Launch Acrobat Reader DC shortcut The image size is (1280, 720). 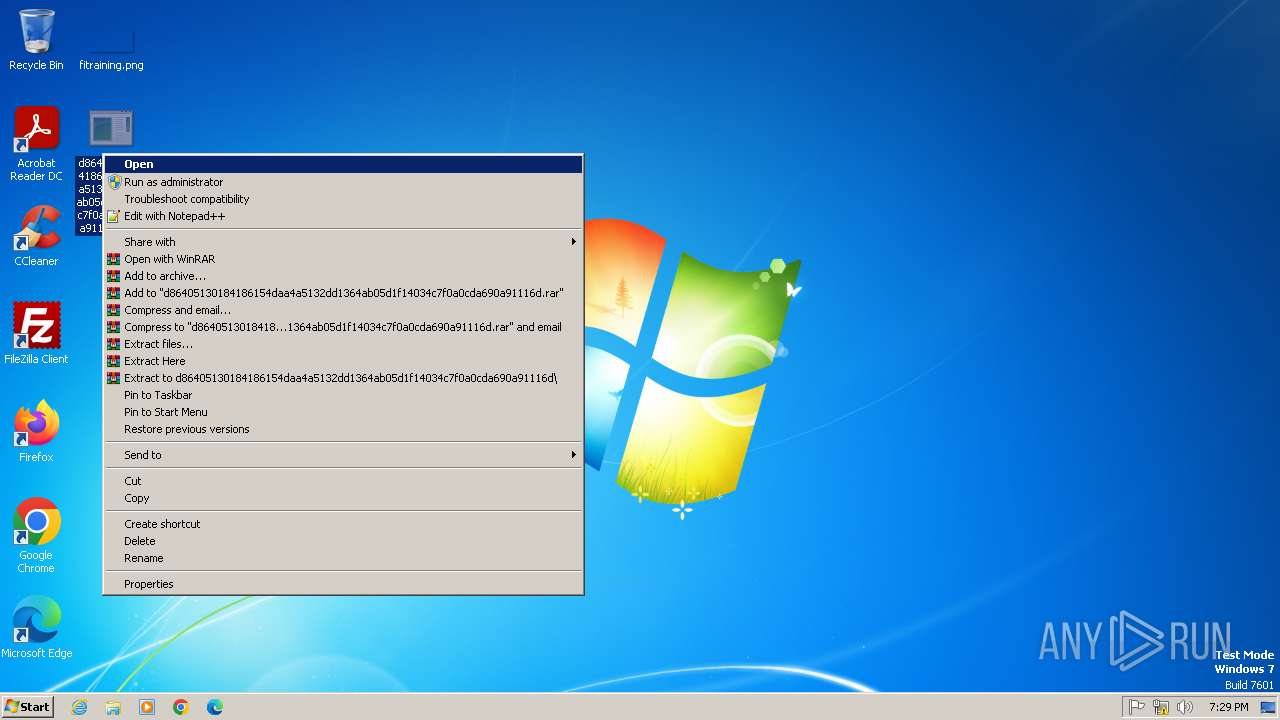coord(36,144)
